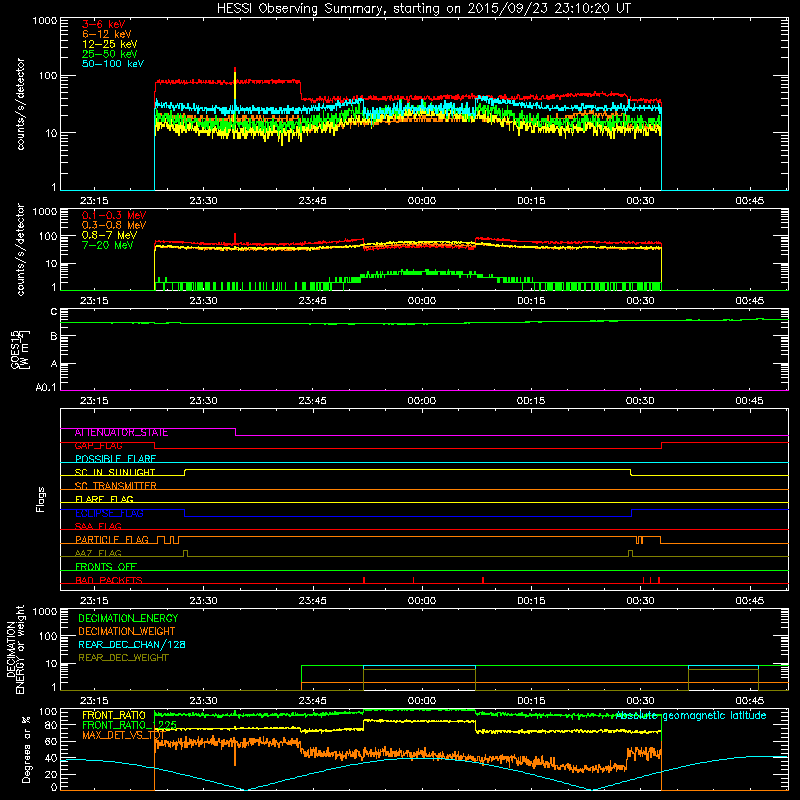Select the 25-50 keV legend label
This screenshot has height=800, width=800.
(110, 54)
